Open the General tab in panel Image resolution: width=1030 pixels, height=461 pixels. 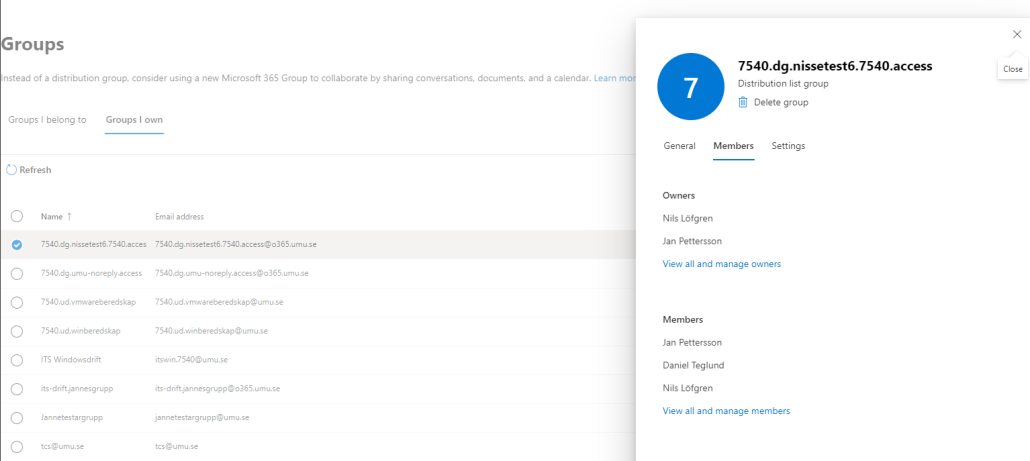(679, 146)
